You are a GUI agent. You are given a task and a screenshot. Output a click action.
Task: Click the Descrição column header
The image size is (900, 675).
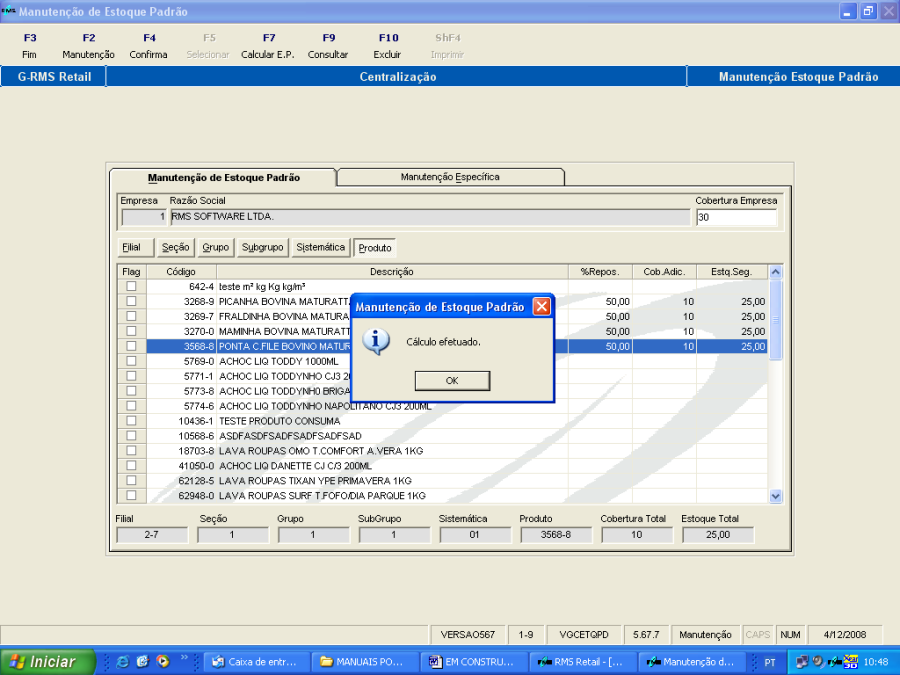click(x=392, y=272)
